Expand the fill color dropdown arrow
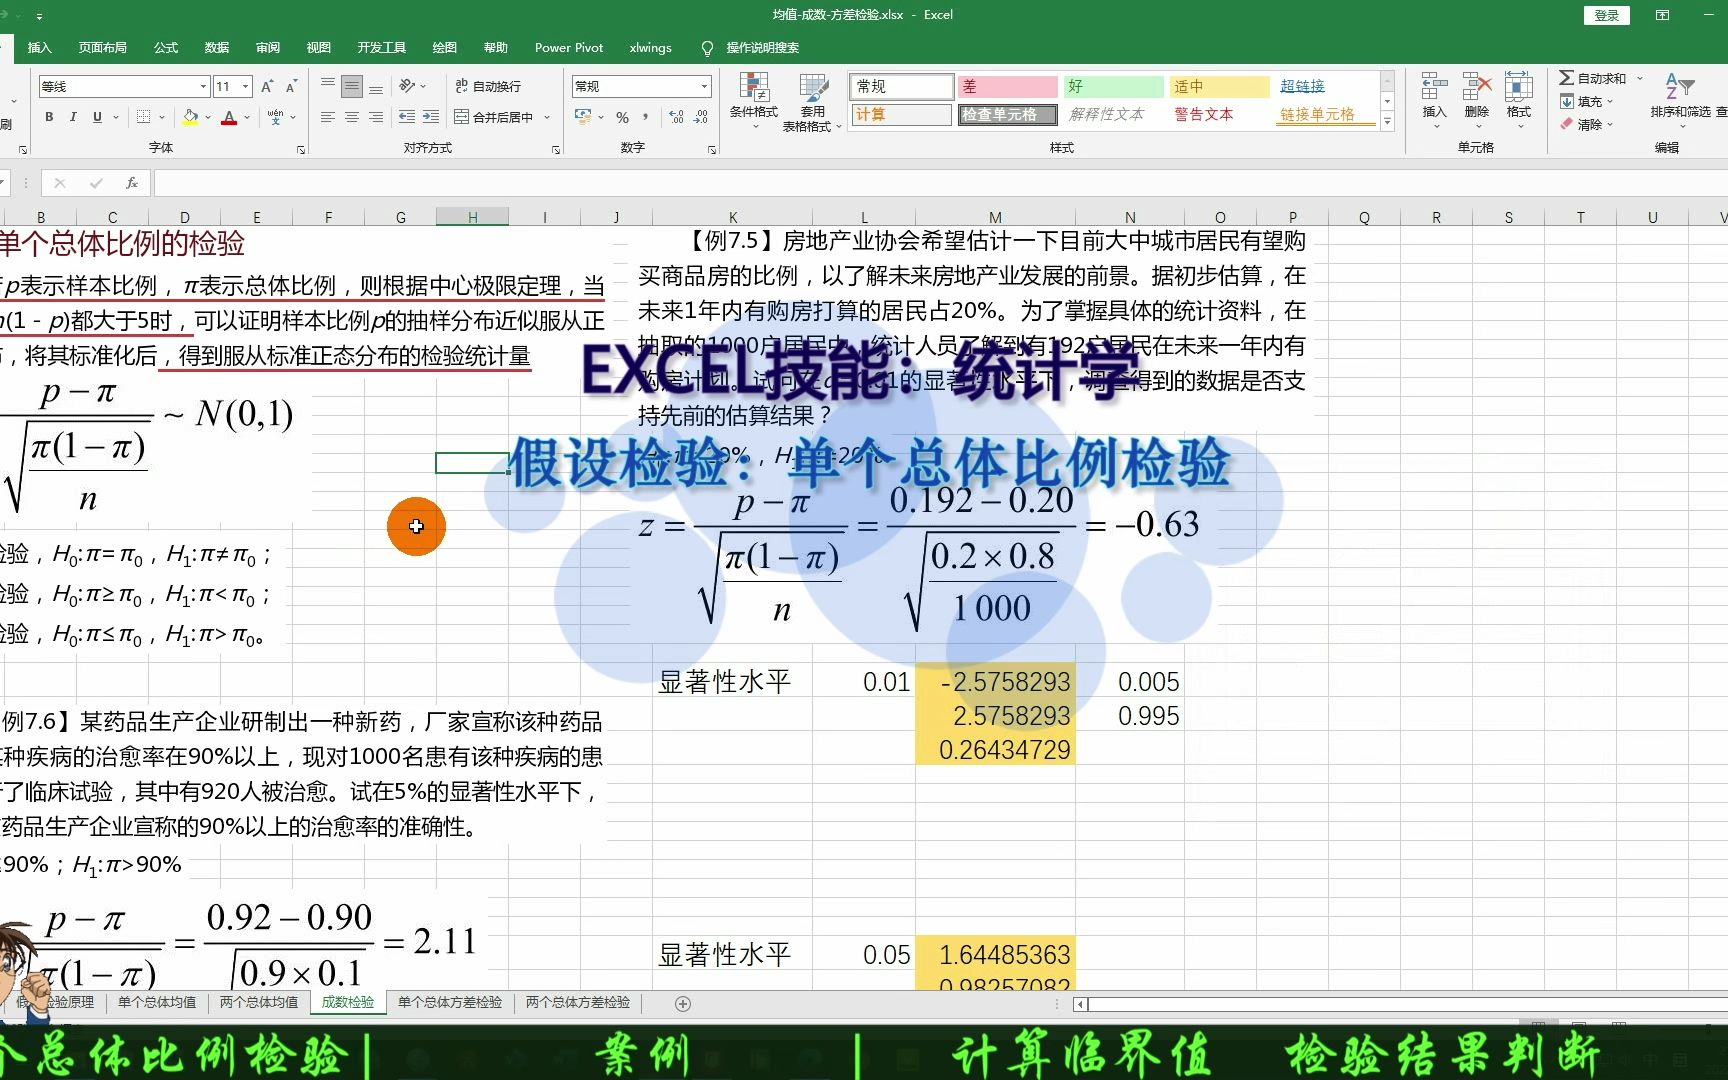Screen dimensions: 1728x1080 click(x=207, y=118)
